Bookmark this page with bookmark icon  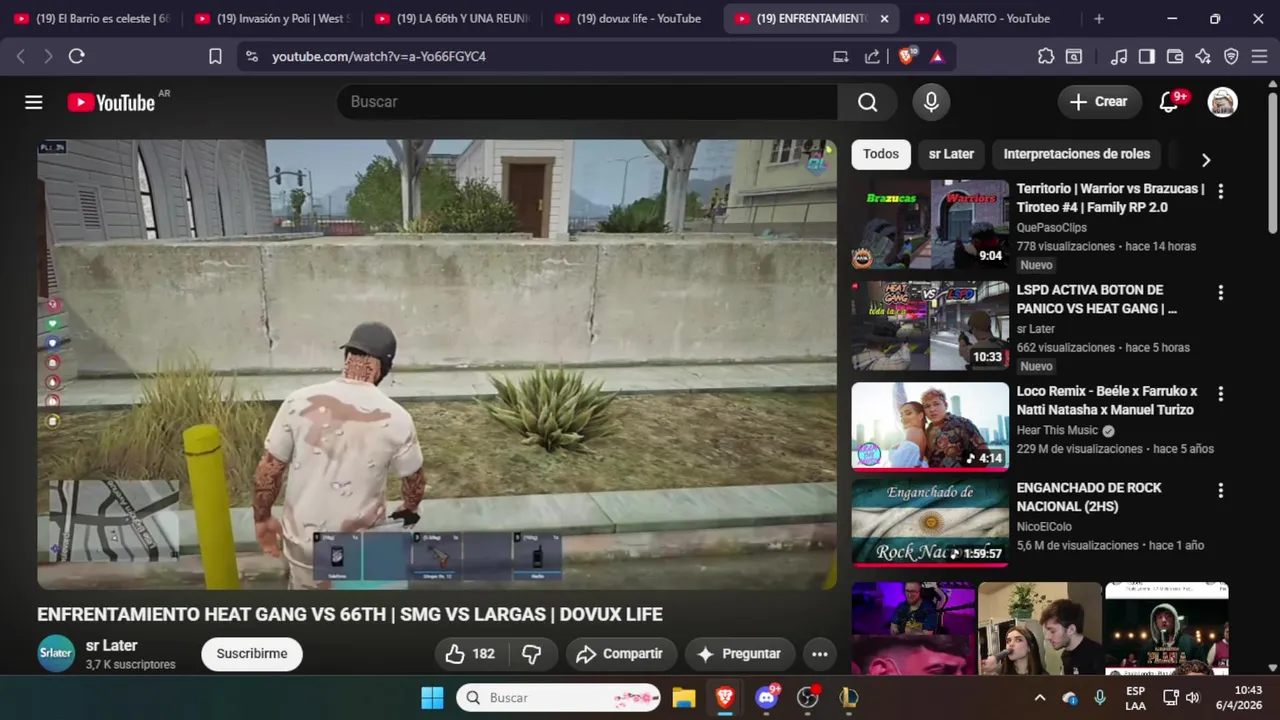coord(215,57)
